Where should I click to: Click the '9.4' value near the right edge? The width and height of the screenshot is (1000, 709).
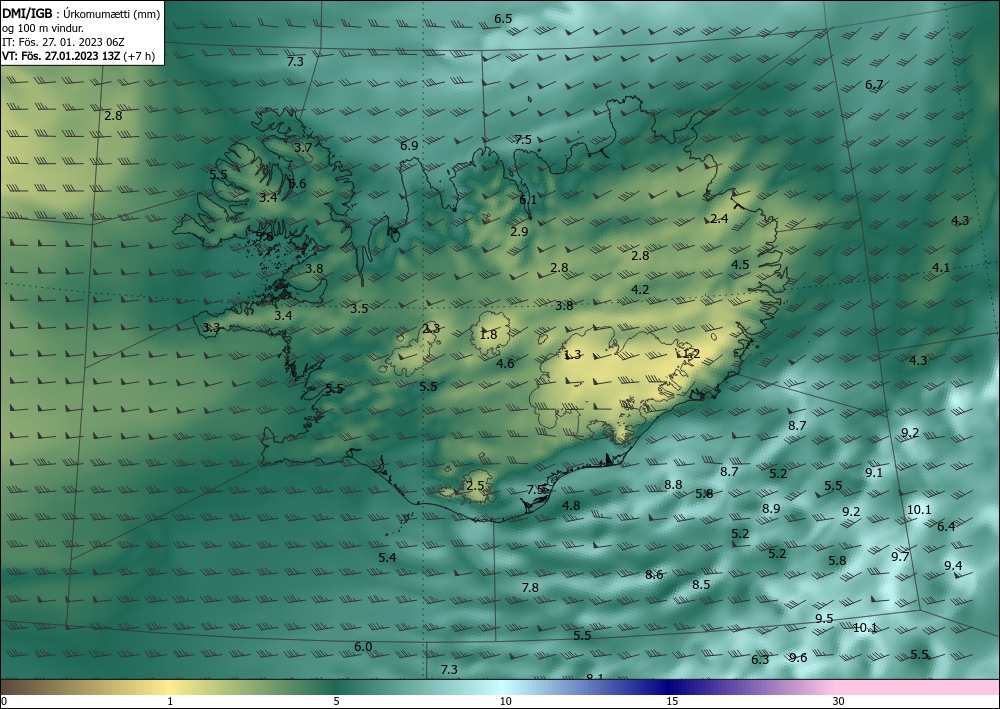(953, 566)
